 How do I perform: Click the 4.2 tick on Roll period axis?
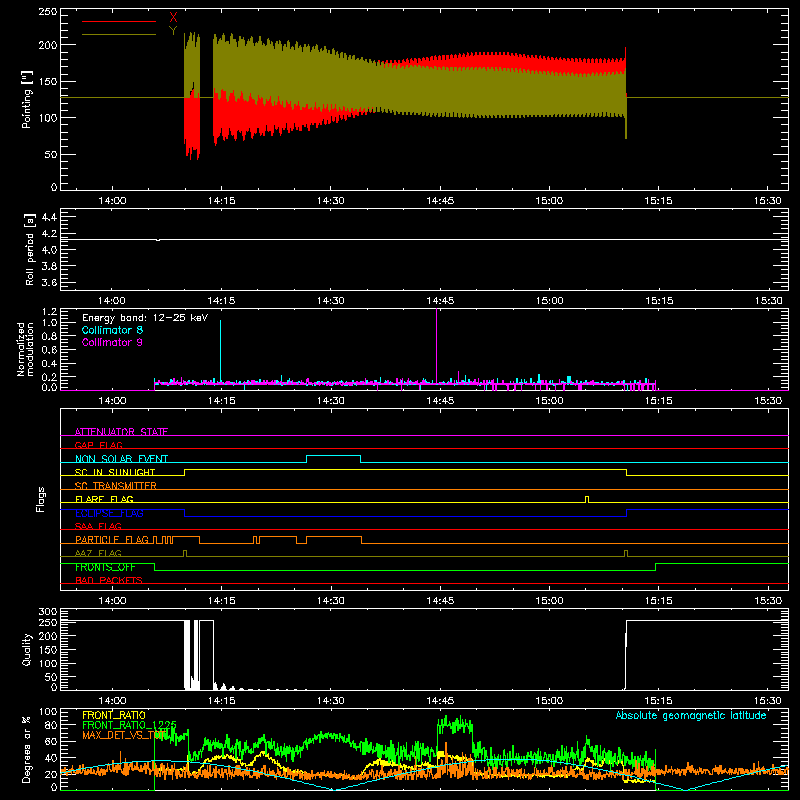(49, 234)
